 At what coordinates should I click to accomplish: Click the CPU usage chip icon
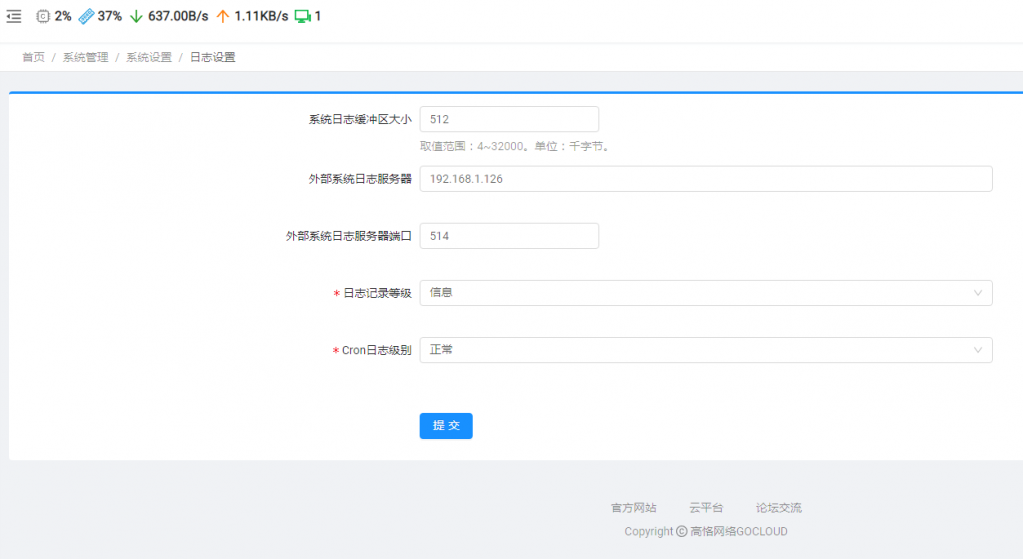(43, 16)
